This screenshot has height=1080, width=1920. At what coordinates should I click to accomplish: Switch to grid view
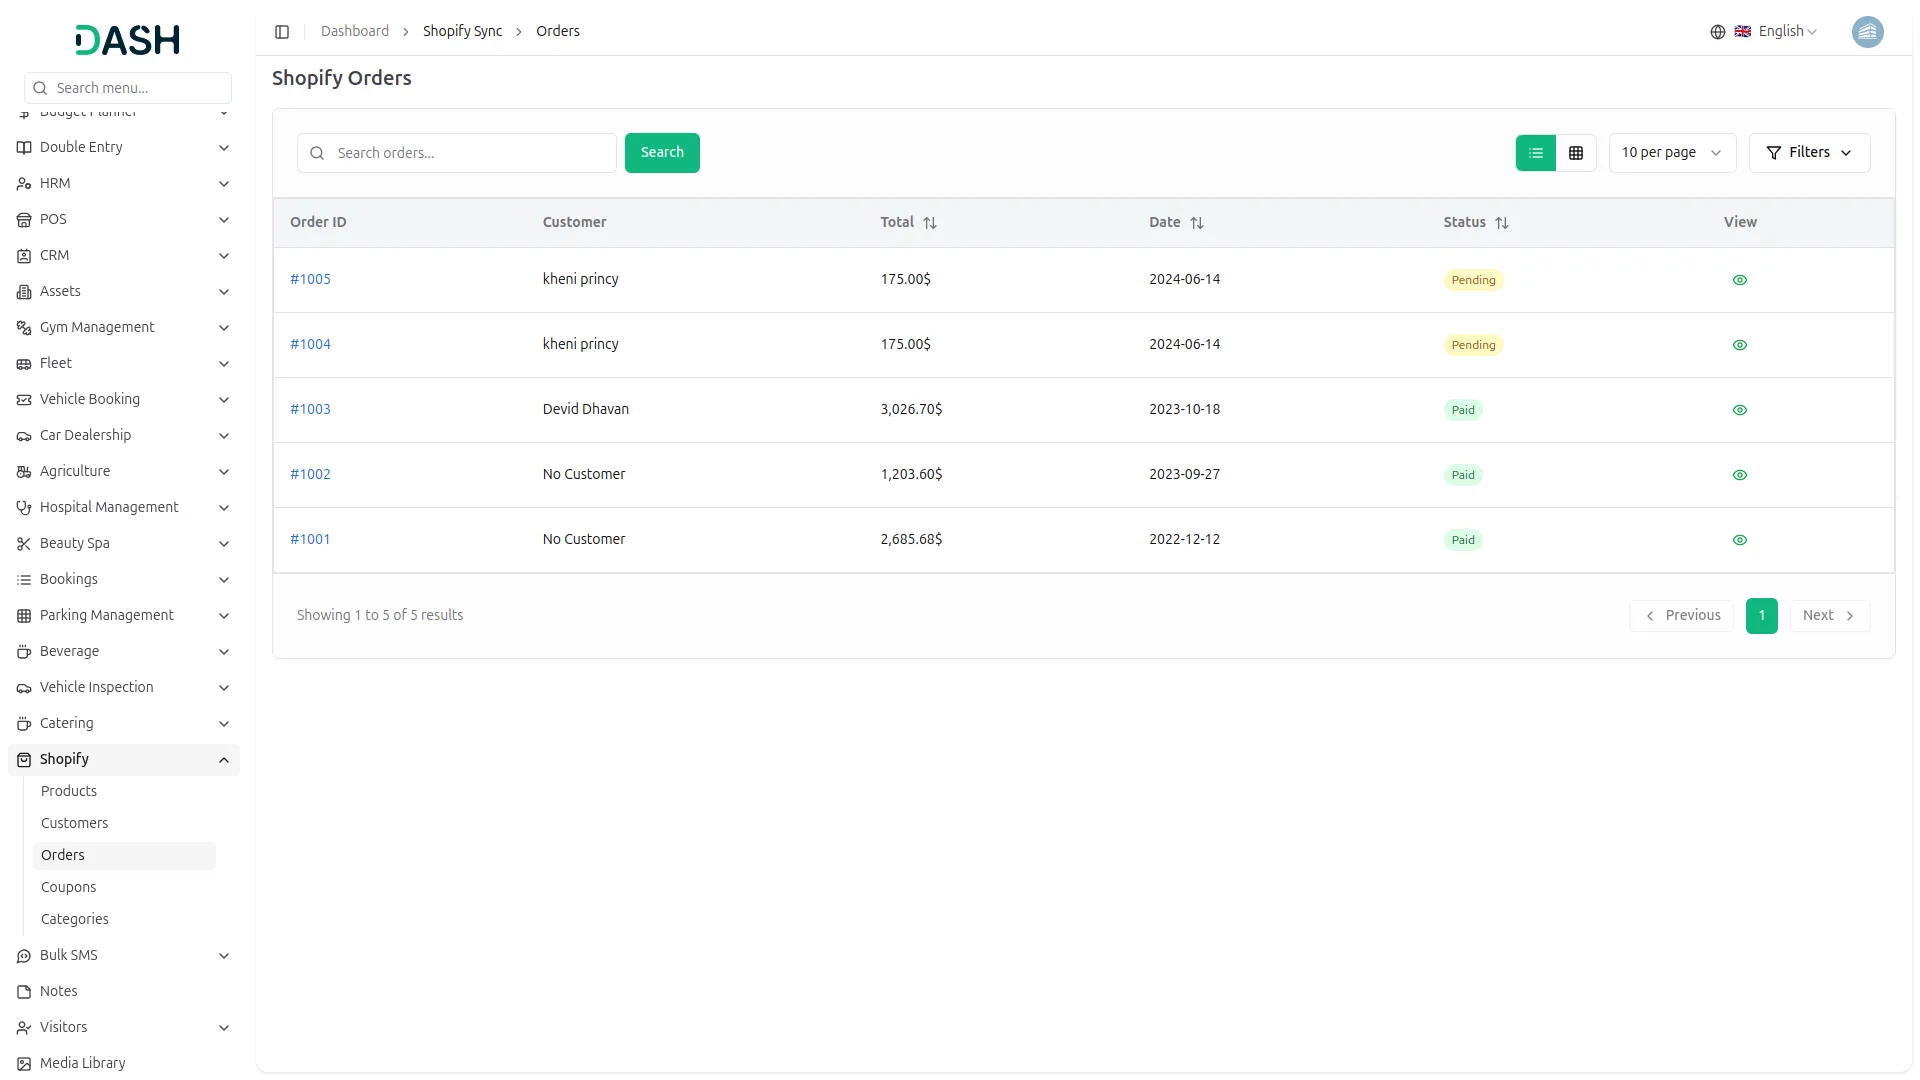(x=1576, y=153)
